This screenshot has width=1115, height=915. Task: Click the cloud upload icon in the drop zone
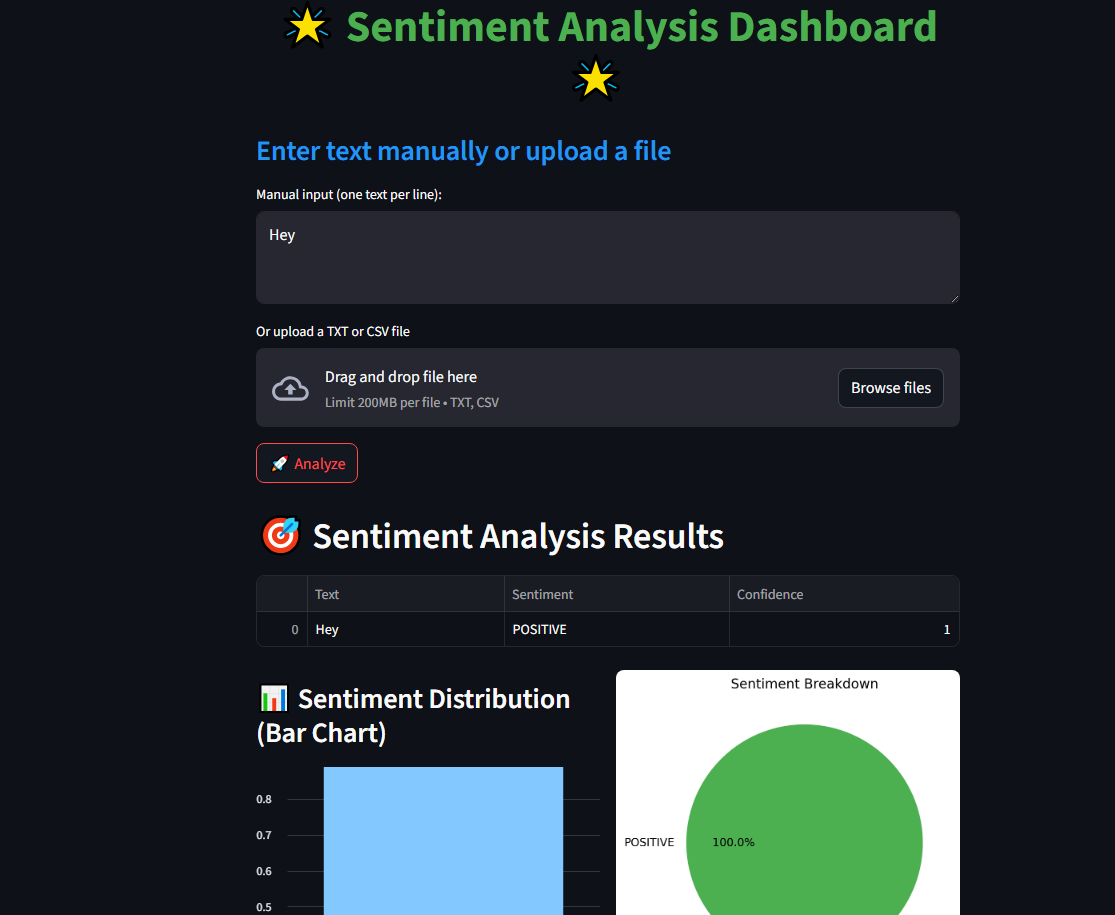tap(290, 388)
